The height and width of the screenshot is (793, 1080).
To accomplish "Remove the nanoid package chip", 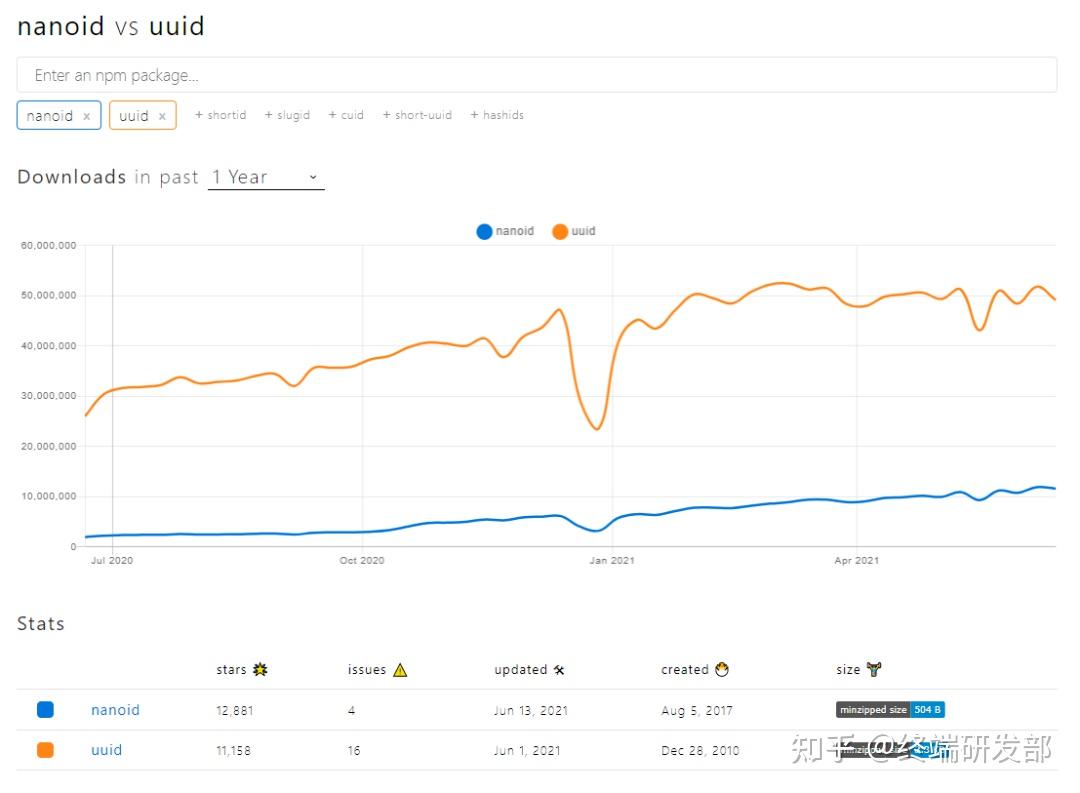I will pos(87,115).
